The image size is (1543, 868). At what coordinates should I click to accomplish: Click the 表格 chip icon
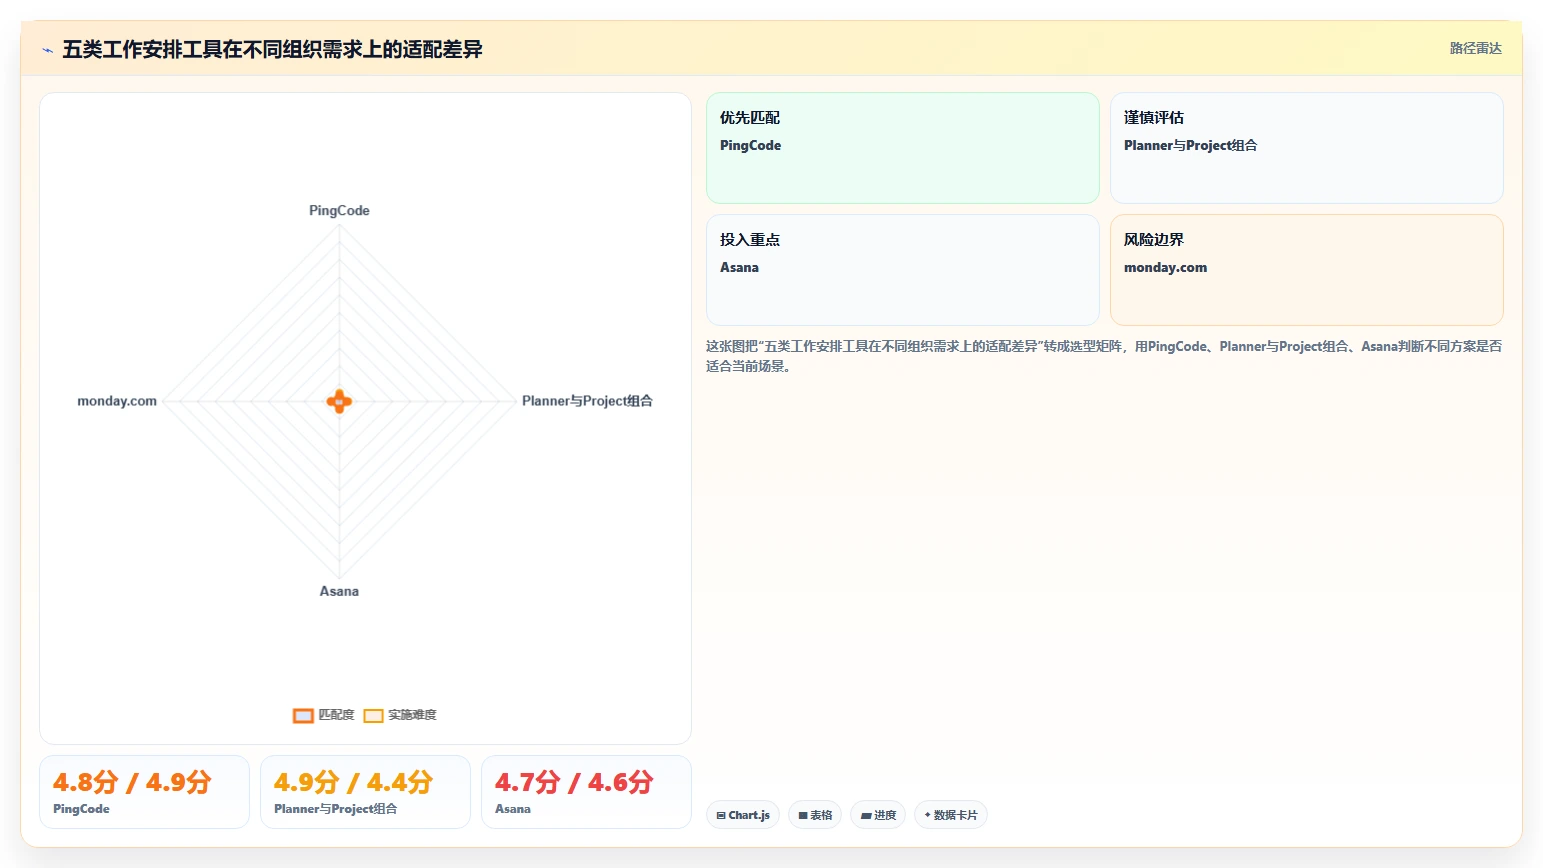[x=803, y=816]
